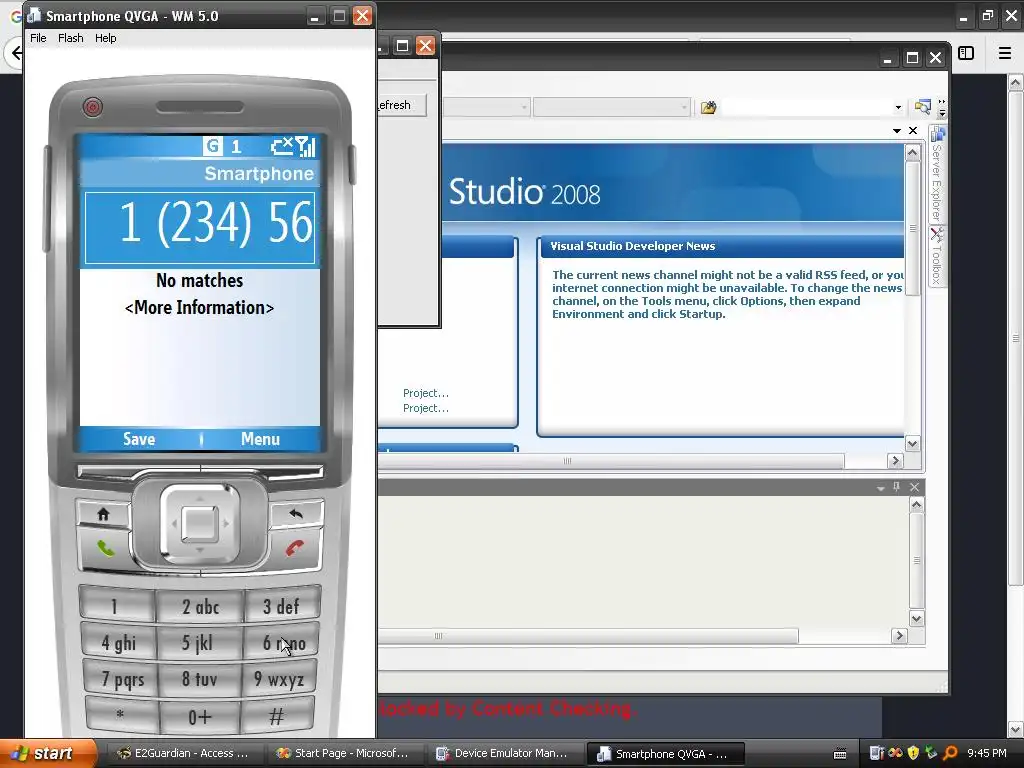Click the orange magnifier tray icon
1024x768 pixels.
pos(950,754)
